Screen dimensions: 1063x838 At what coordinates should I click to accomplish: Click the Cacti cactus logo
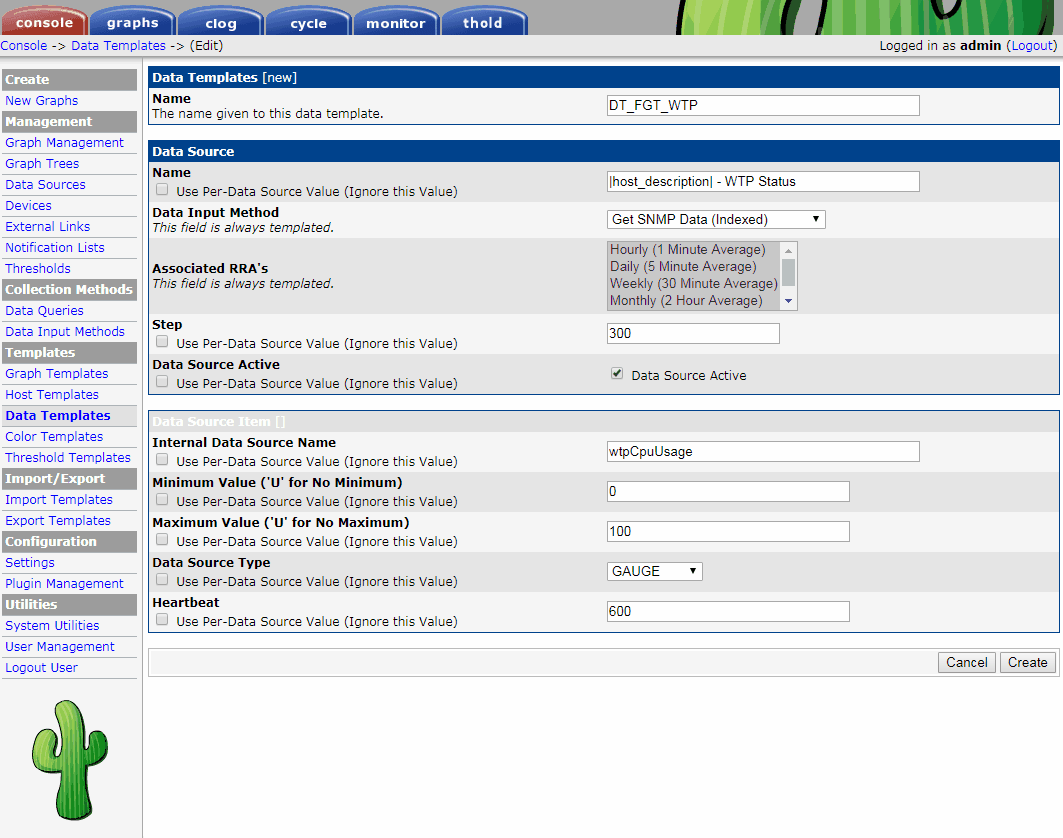(69, 760)
